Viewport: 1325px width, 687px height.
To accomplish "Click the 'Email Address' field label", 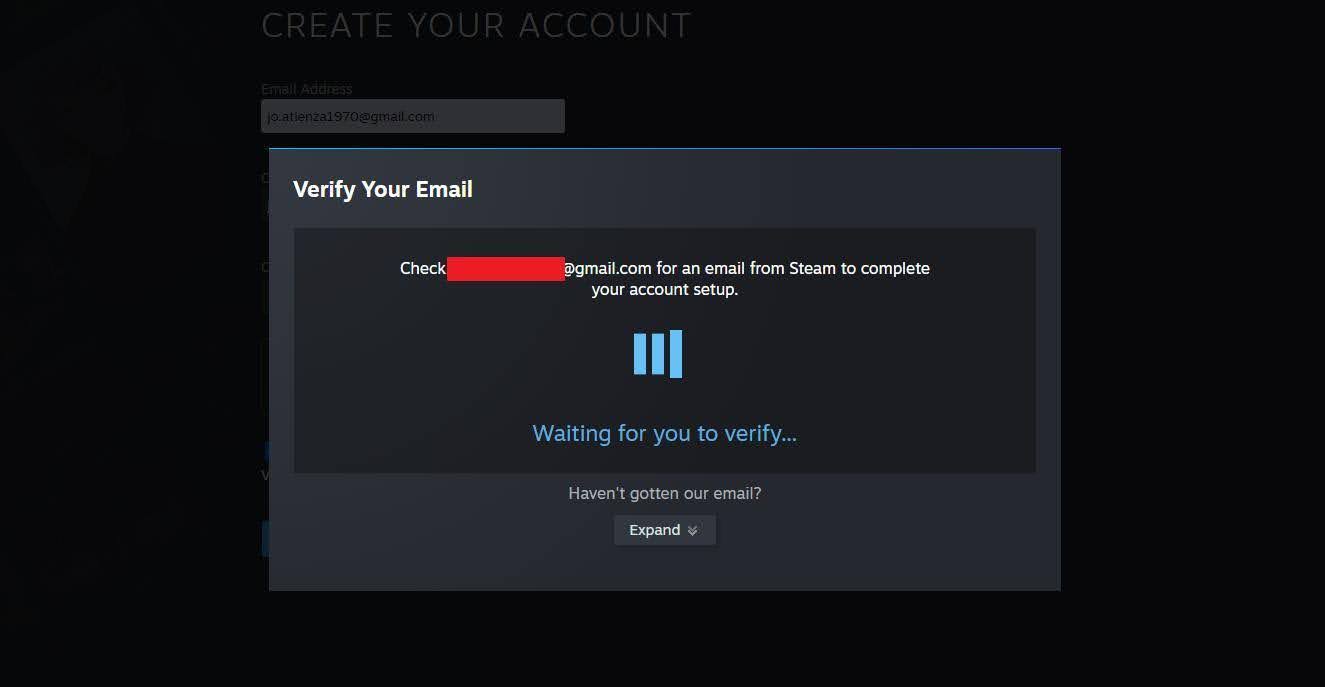I will click(306, 89).
